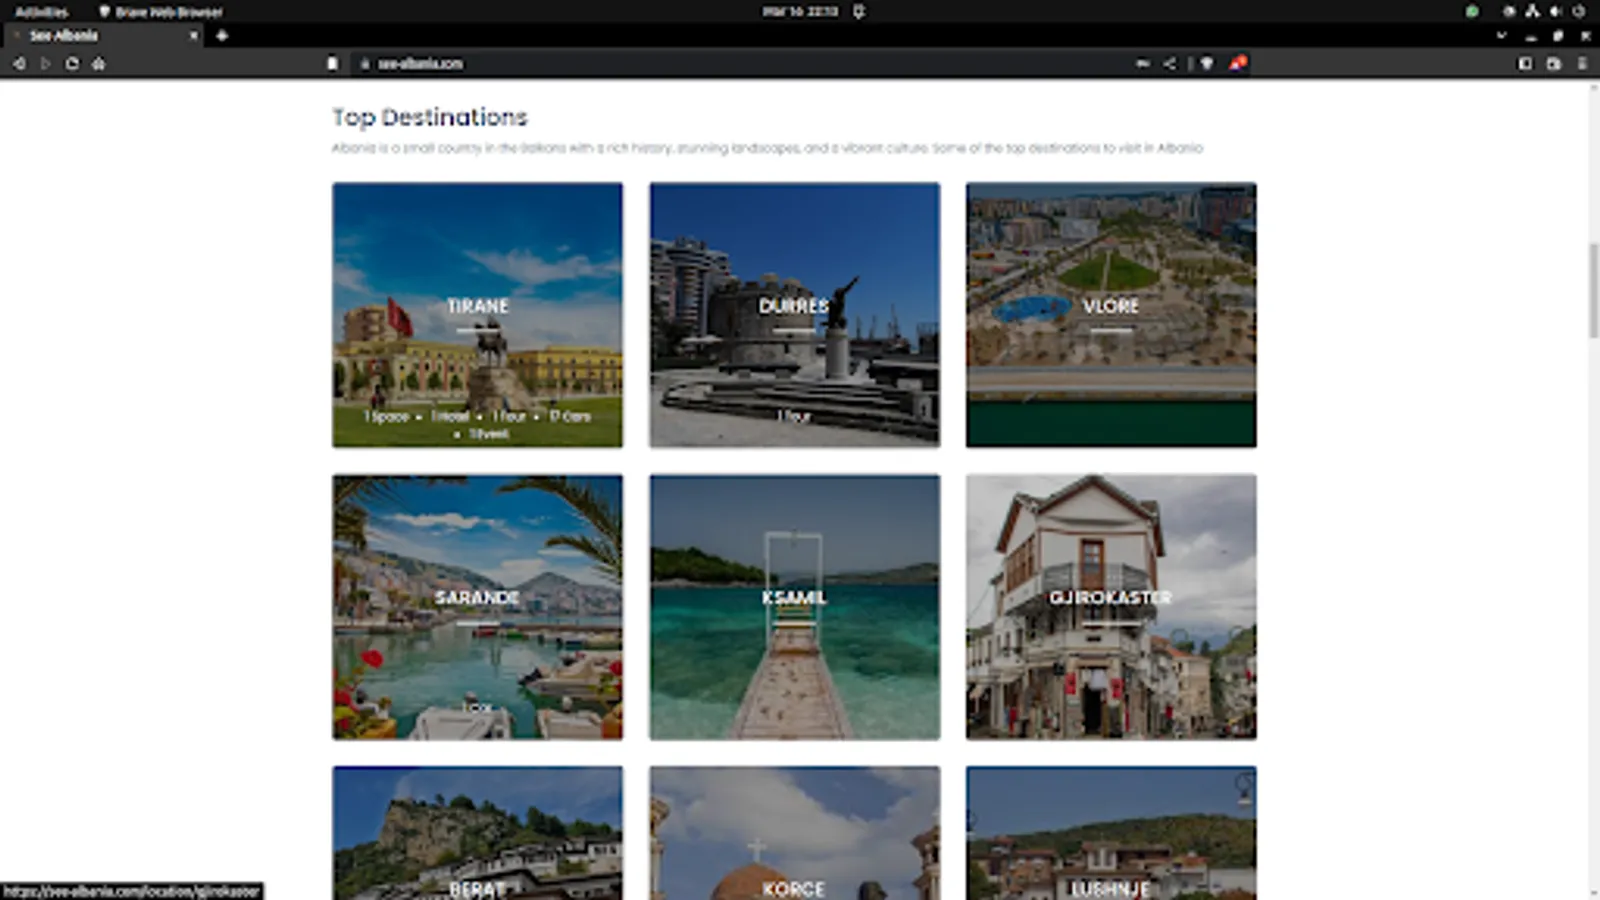Select the Gjirokaster destination thumbnail
The width and height of the screenshot is (1600, 900).
tap(1110, 606)
